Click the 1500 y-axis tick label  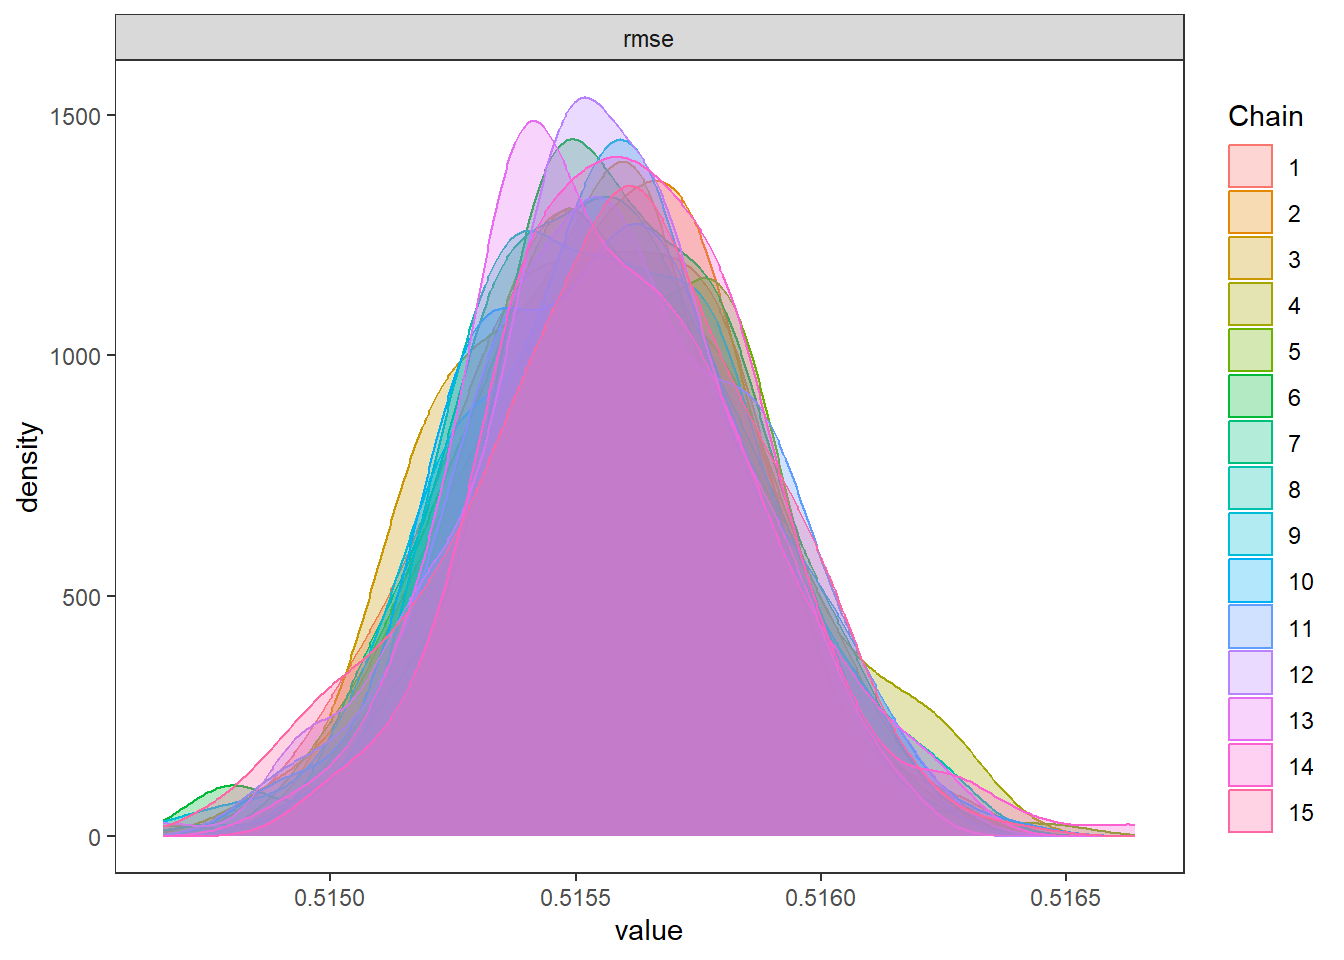(x=75, y=116)
